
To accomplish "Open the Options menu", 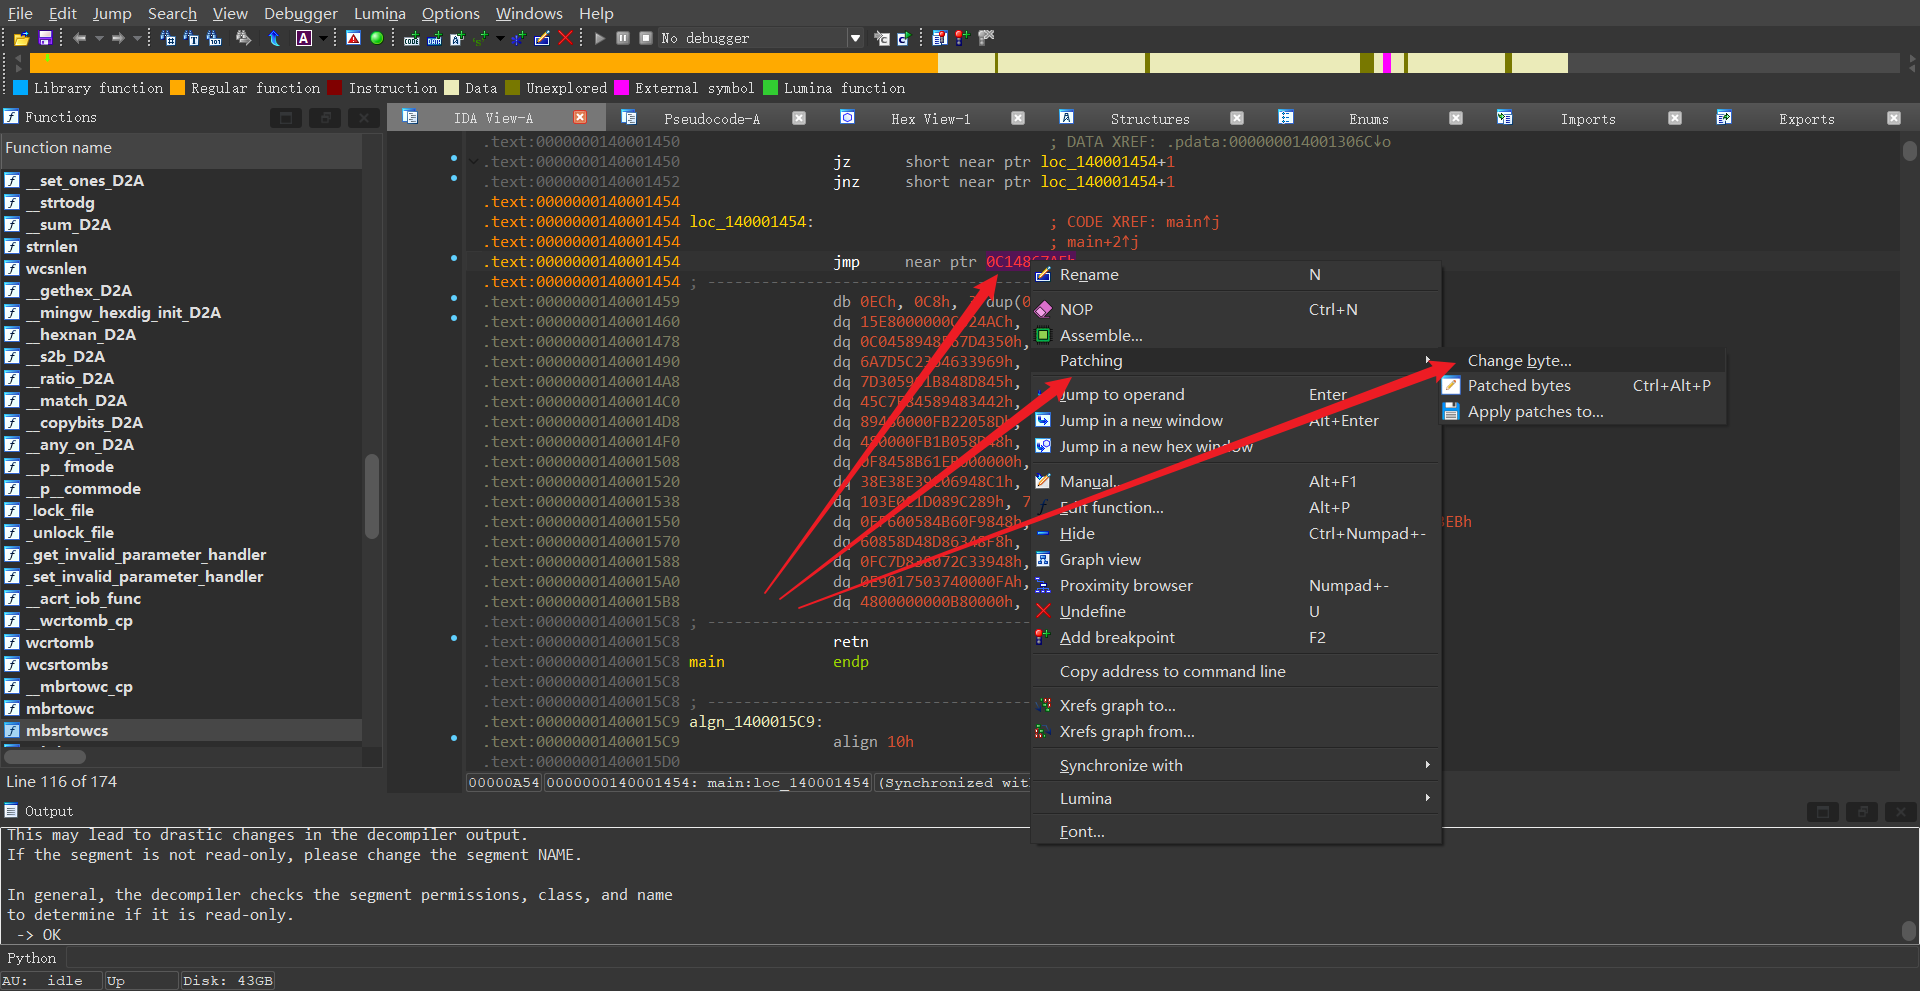I will coord(451,13).
